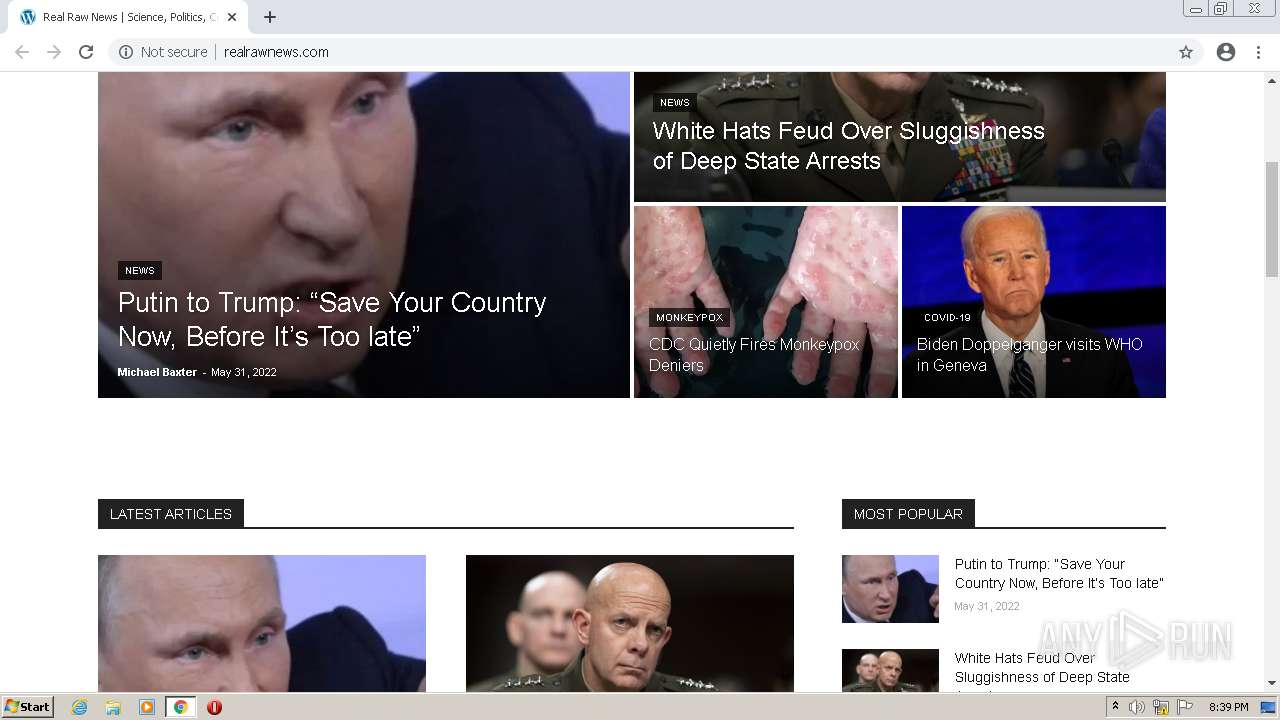Click the NEWS tag on White Hats story
Viewport: 1280px width, 720px height.
(675, 102)
